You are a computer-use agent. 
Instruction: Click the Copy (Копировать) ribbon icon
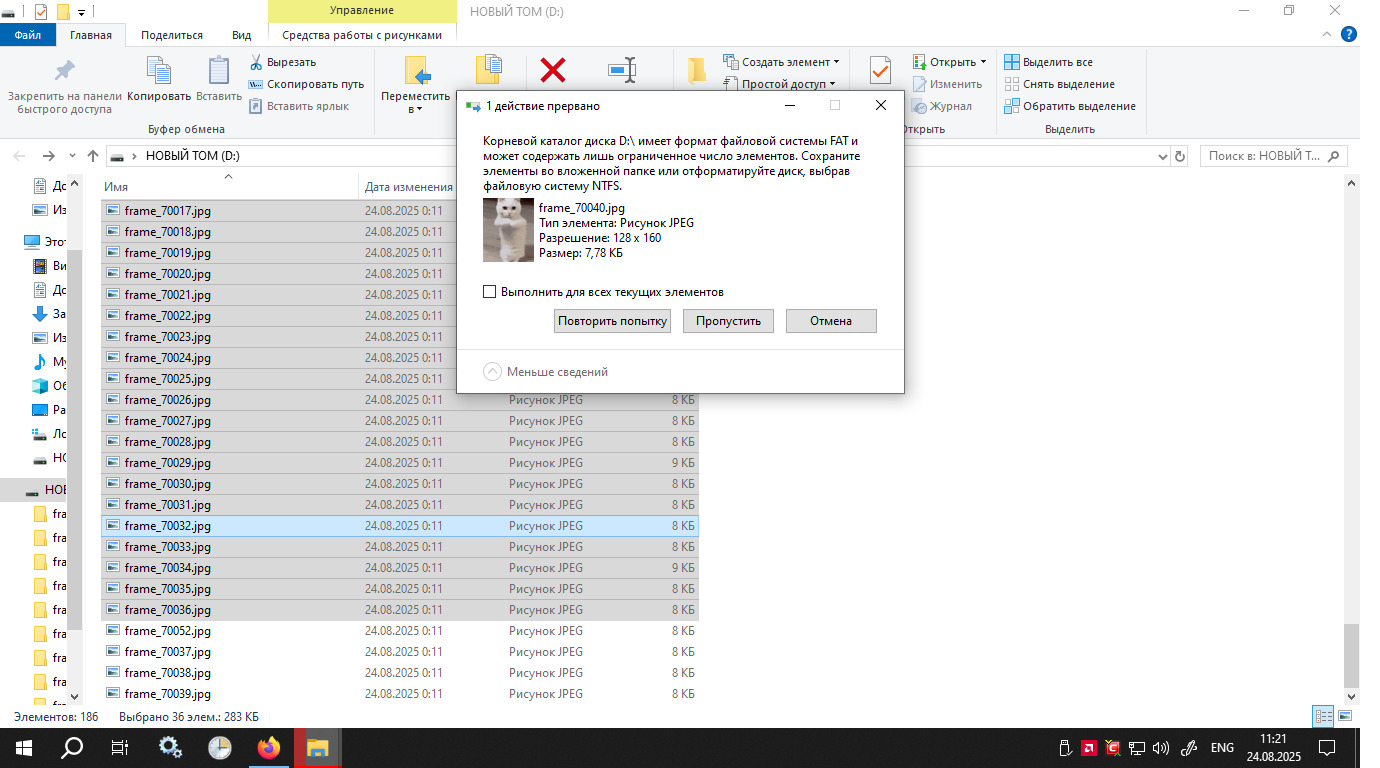[159, 72]
